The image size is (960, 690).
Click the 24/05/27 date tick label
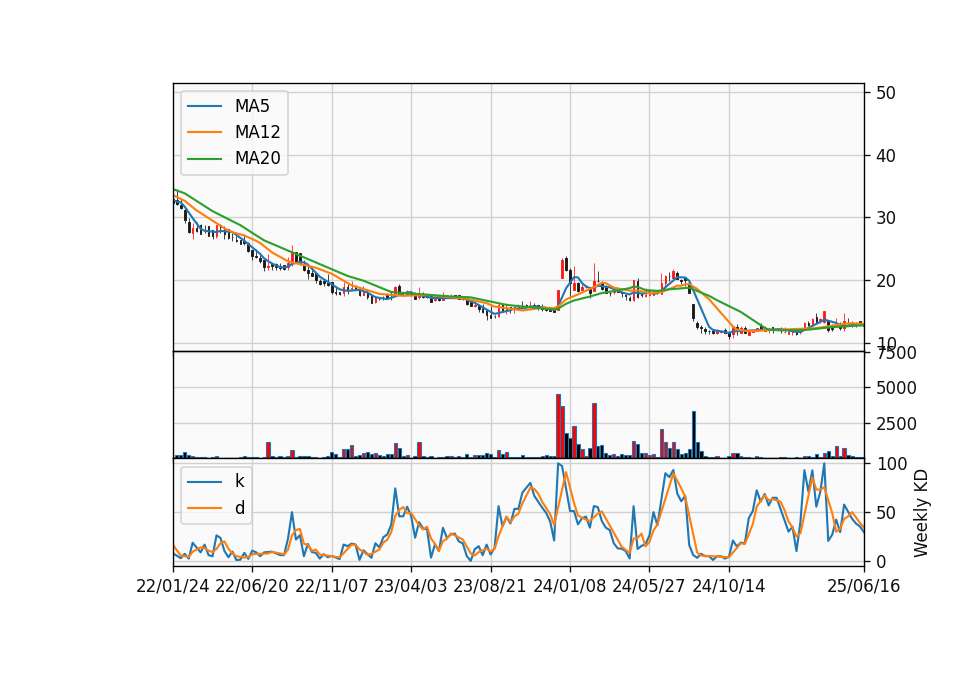coord(649,586)
